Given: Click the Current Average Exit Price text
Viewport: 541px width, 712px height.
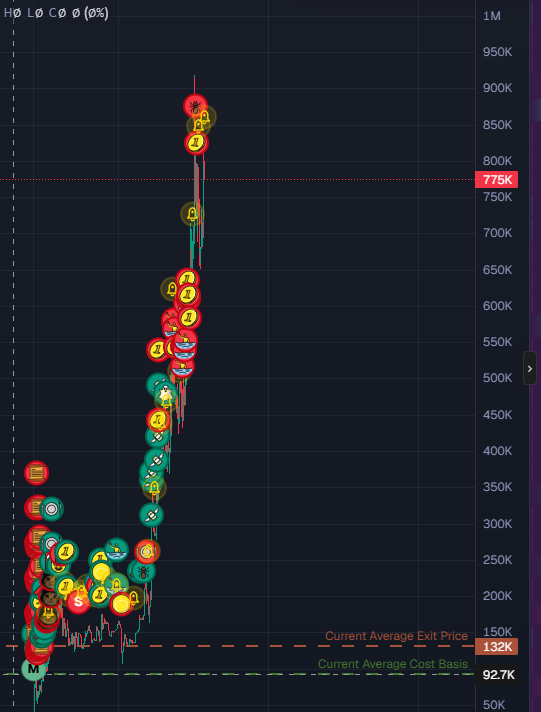Looking at the screenshot, I should 396,636.
